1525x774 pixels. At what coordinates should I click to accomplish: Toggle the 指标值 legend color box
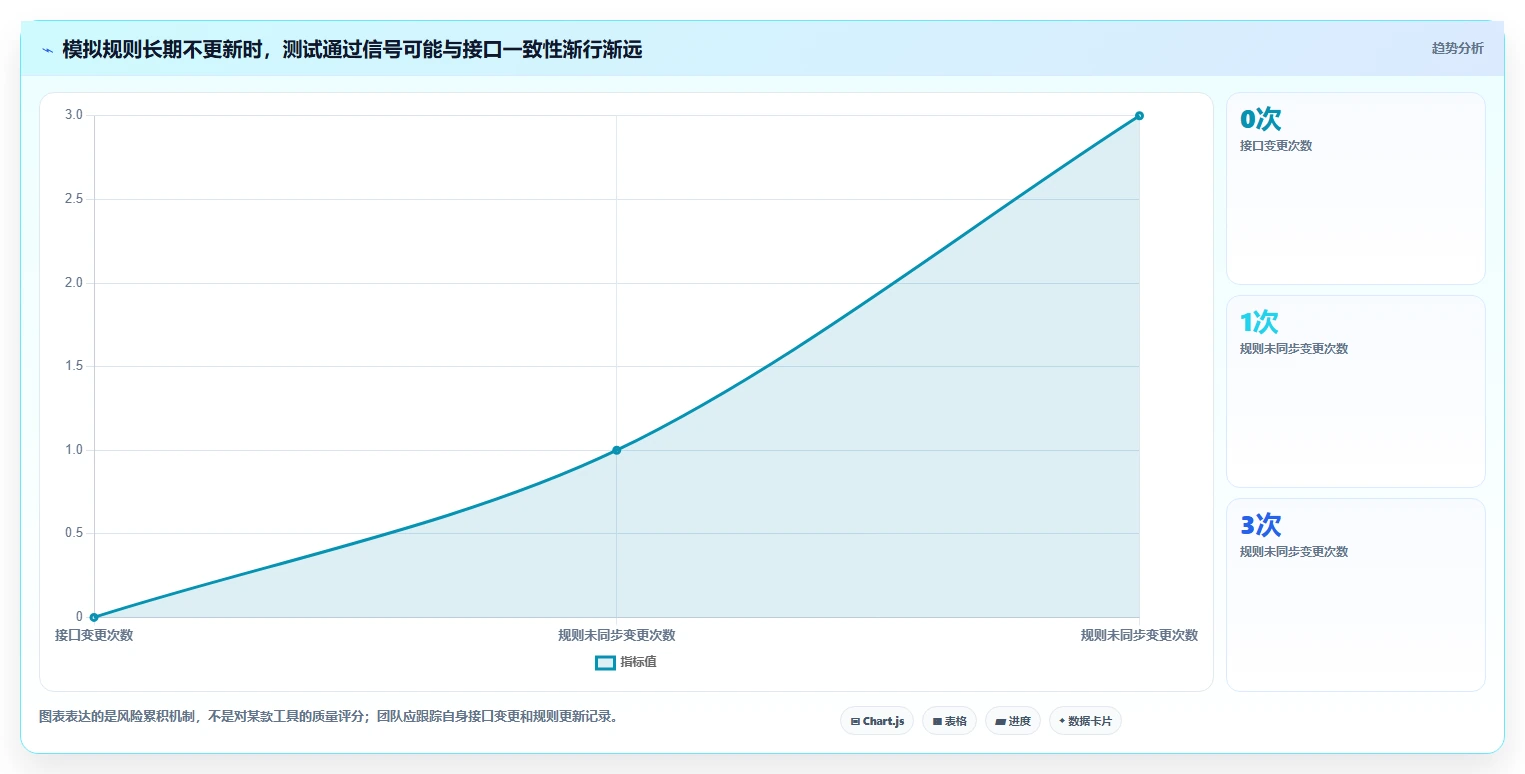tap(605, 662)
